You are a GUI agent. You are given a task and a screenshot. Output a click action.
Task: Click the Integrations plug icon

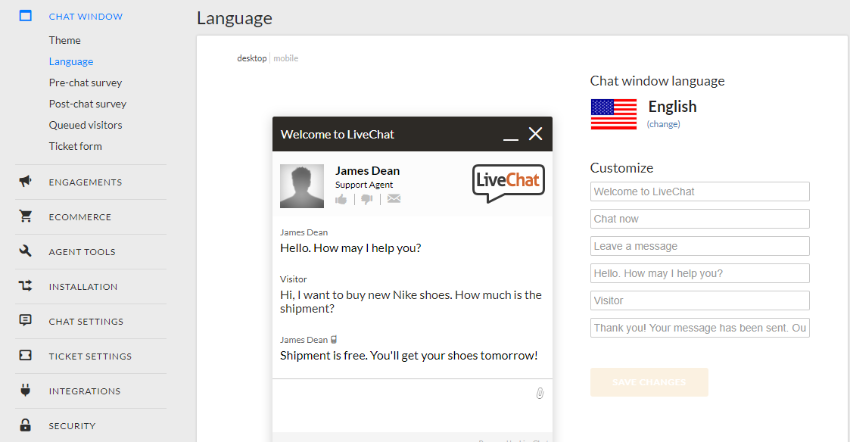tap(25, 390)
